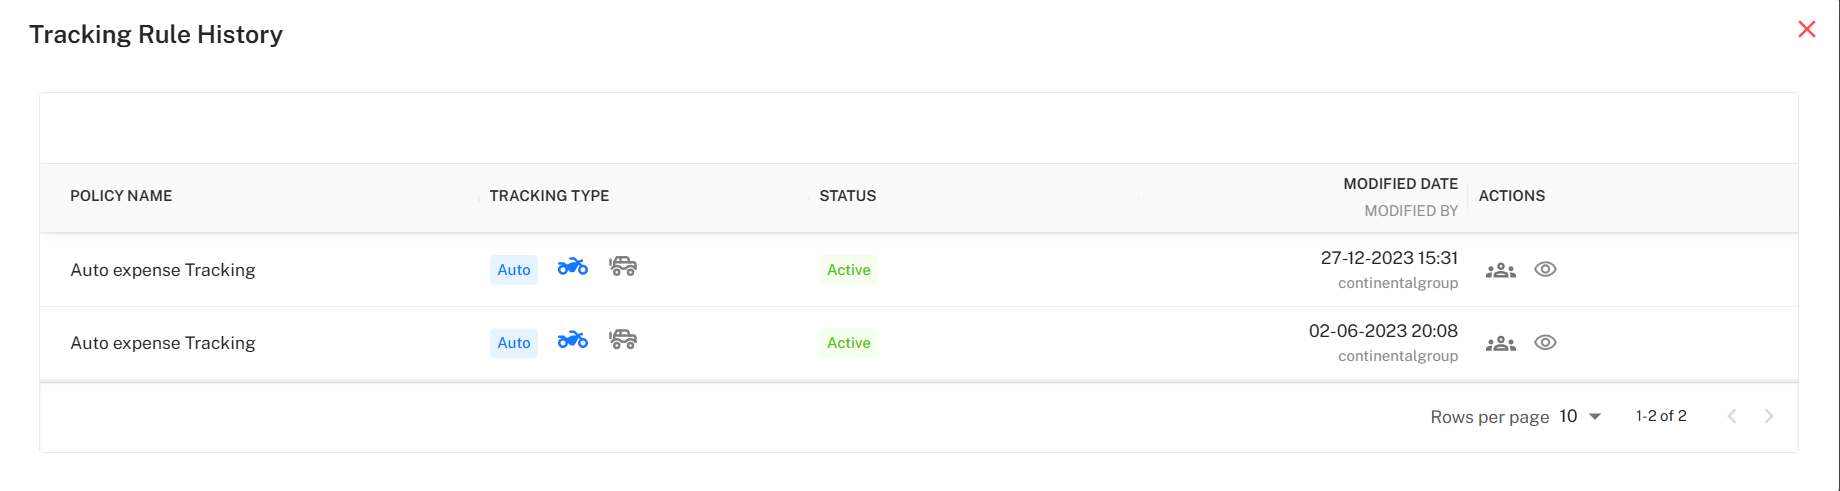
Task: Open assigned users for 02-06-2023 rule
Action: (1500, 343)
